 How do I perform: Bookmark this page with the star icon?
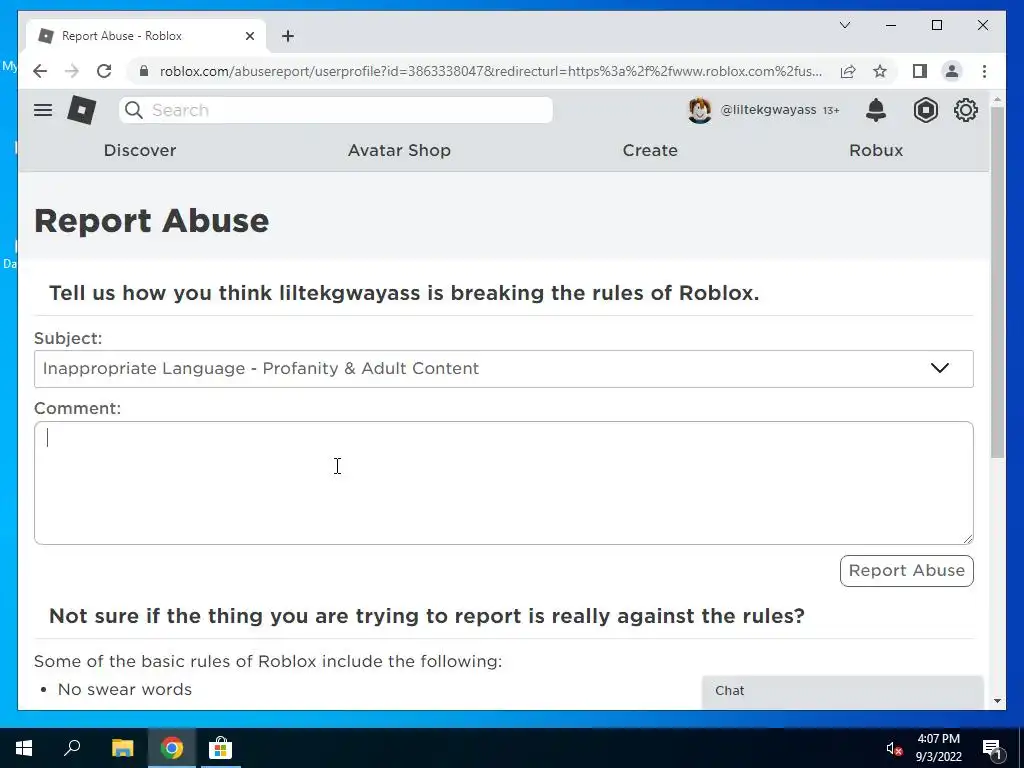point(880,71)
